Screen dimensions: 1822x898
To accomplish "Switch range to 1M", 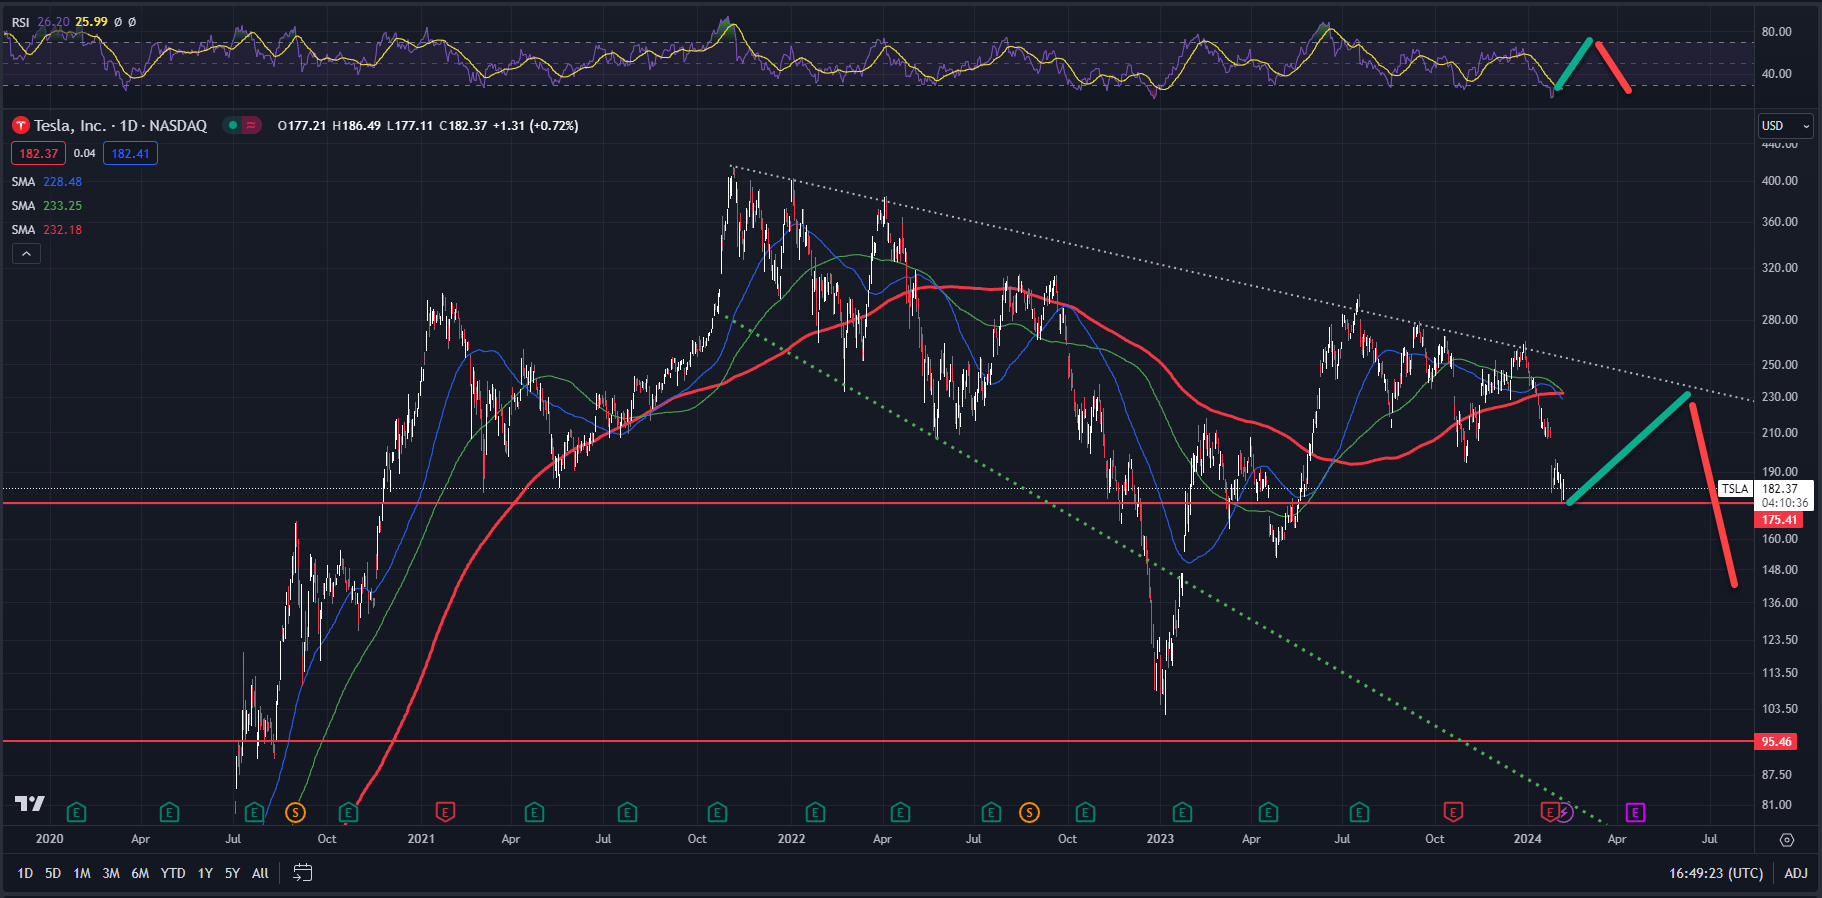I will (82, 873).
